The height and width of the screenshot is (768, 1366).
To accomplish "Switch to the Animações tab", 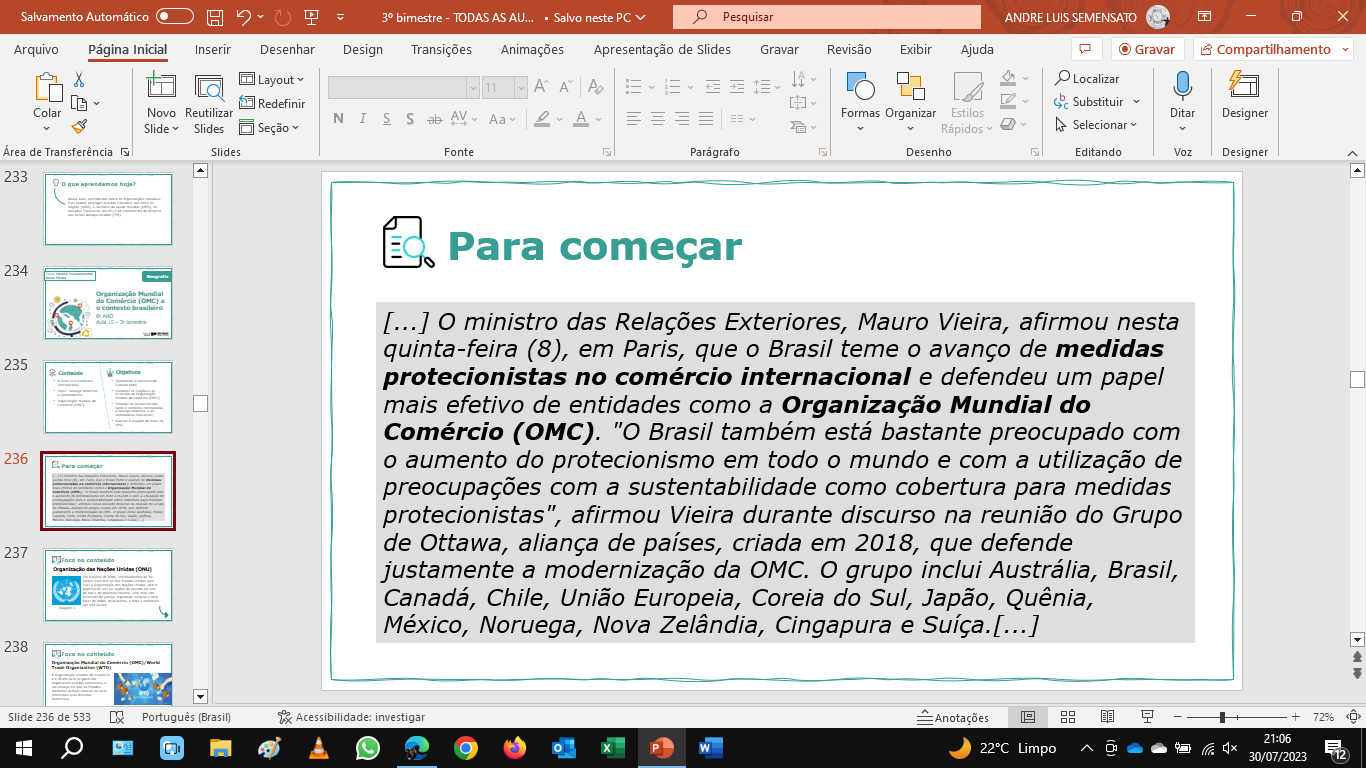I will pos(532,49).
